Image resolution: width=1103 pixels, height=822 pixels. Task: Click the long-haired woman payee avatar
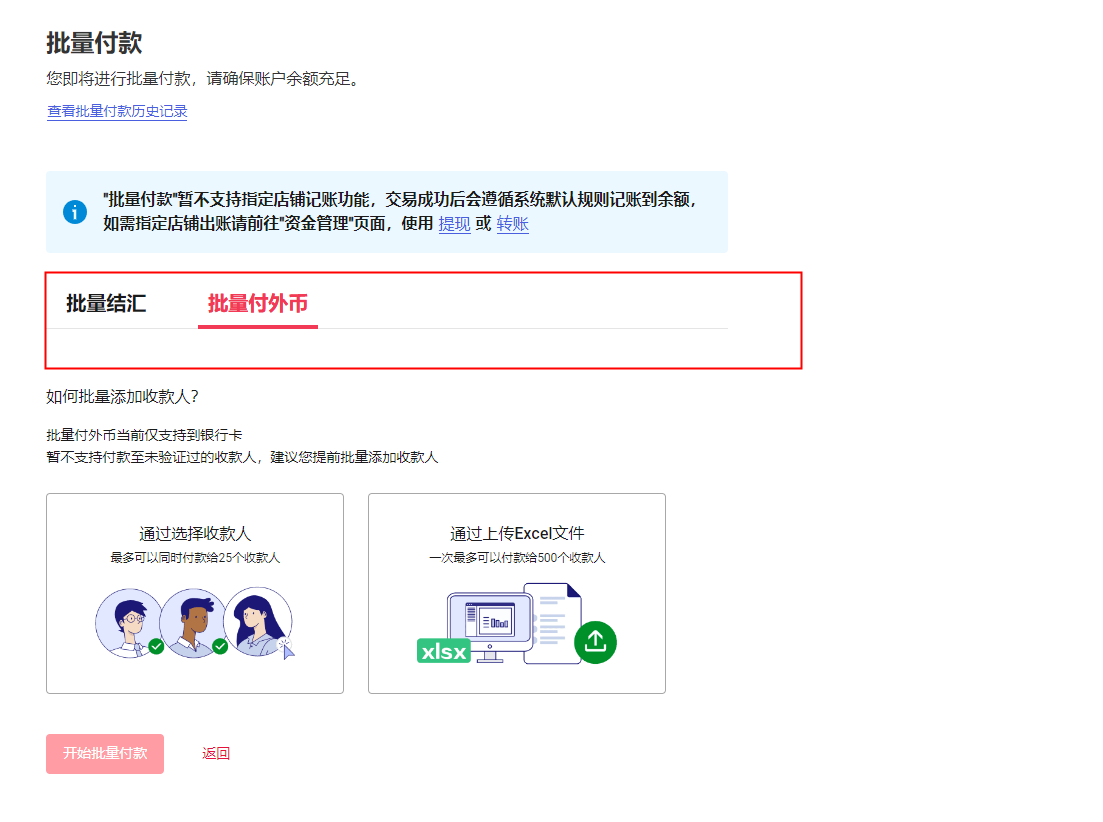click(258, 622)
